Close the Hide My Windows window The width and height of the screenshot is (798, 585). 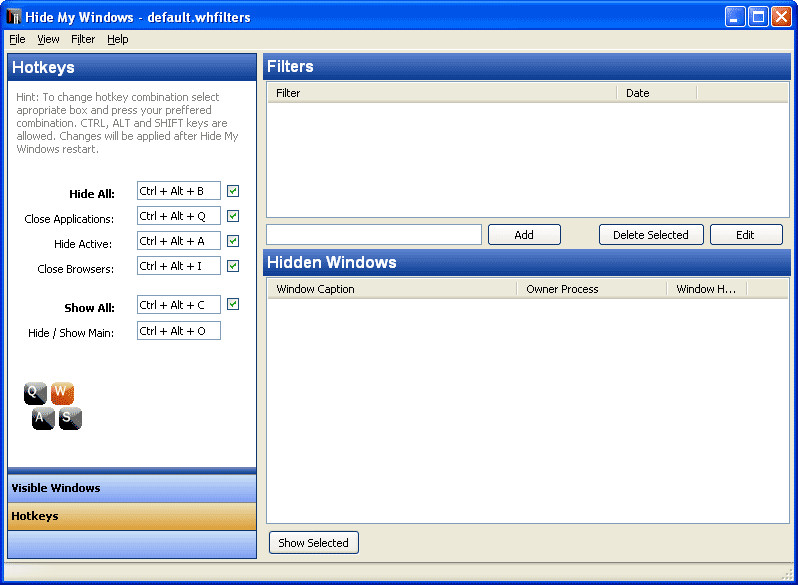781,17
